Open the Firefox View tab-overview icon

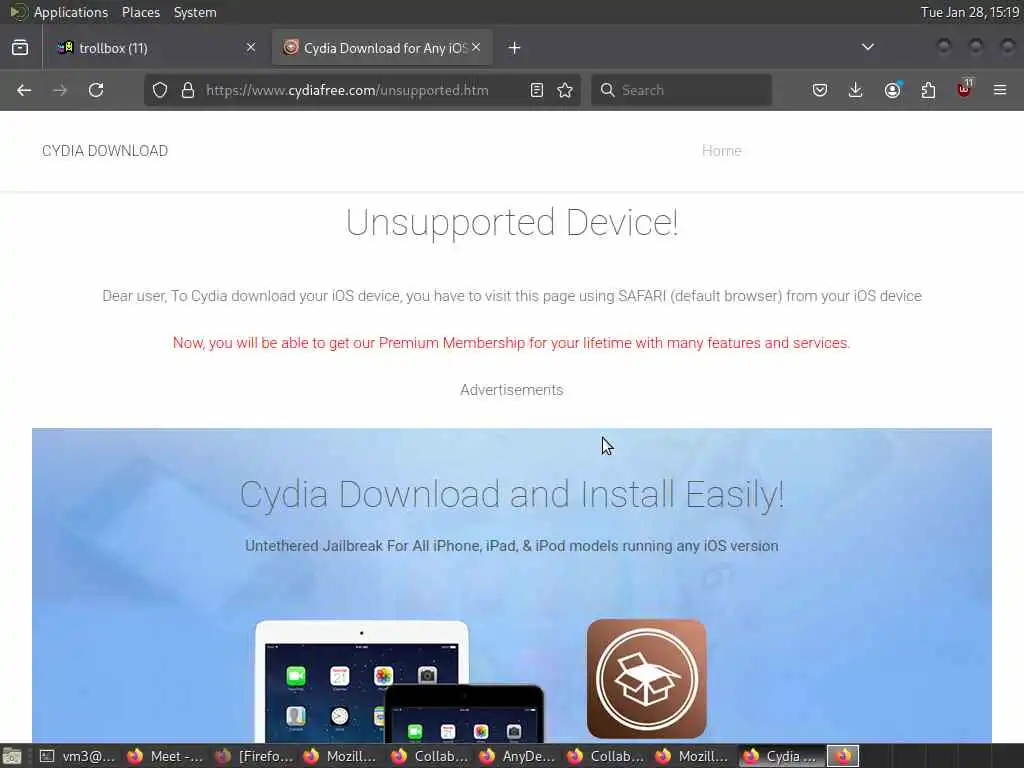pos(20,48)
